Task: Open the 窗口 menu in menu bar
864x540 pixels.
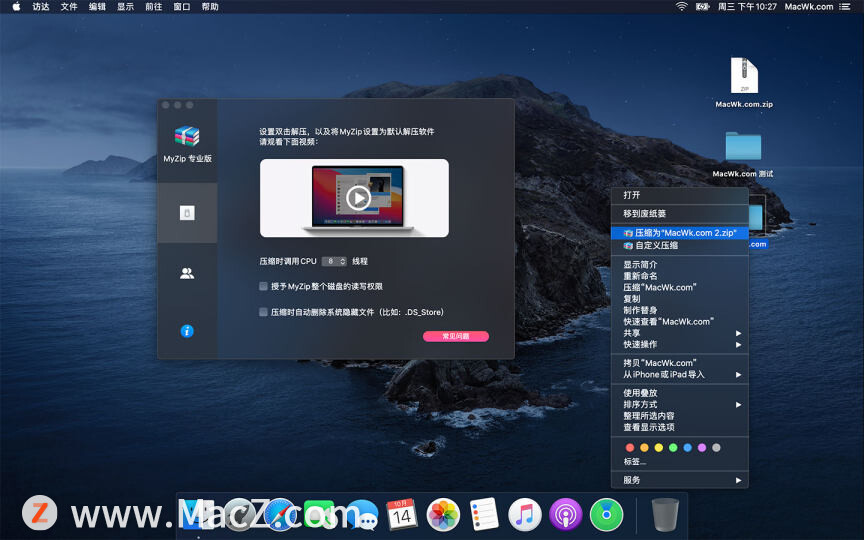Action: tap(181, 7)
